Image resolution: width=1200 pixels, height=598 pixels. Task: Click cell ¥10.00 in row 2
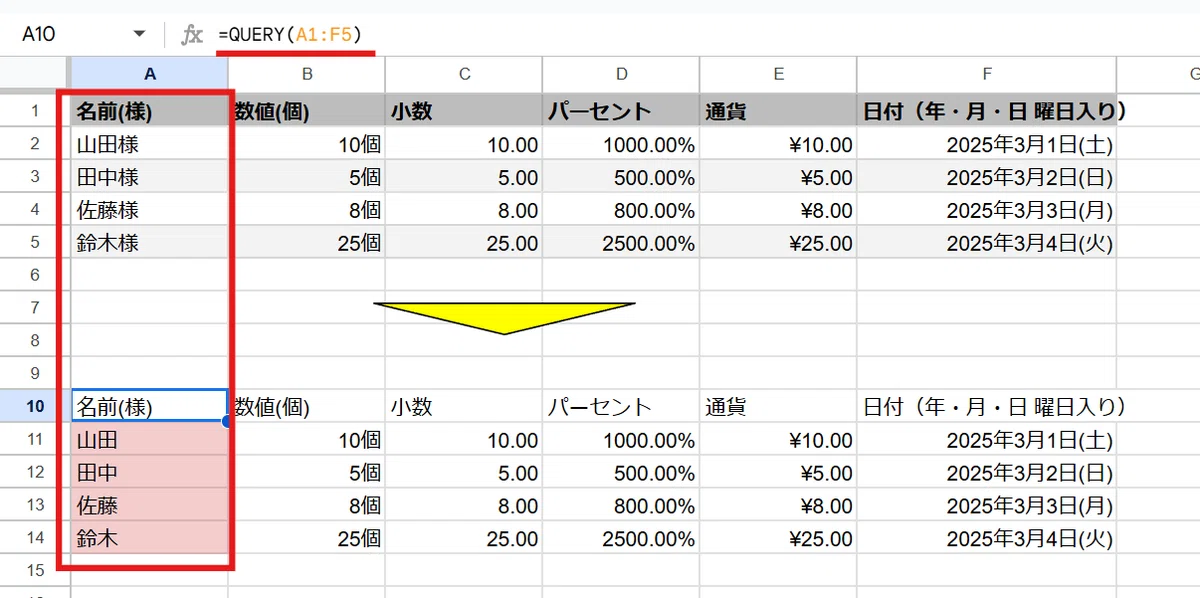778,144
